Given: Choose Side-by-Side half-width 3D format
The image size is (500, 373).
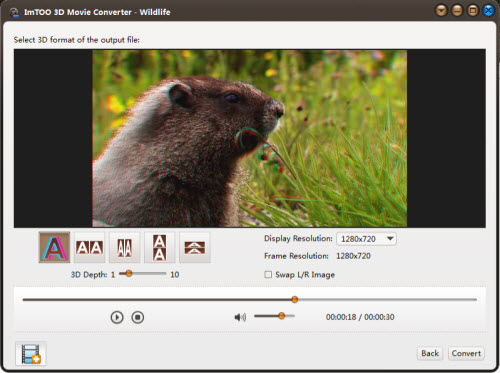Looking at the screenshot, I should point(124,247).
